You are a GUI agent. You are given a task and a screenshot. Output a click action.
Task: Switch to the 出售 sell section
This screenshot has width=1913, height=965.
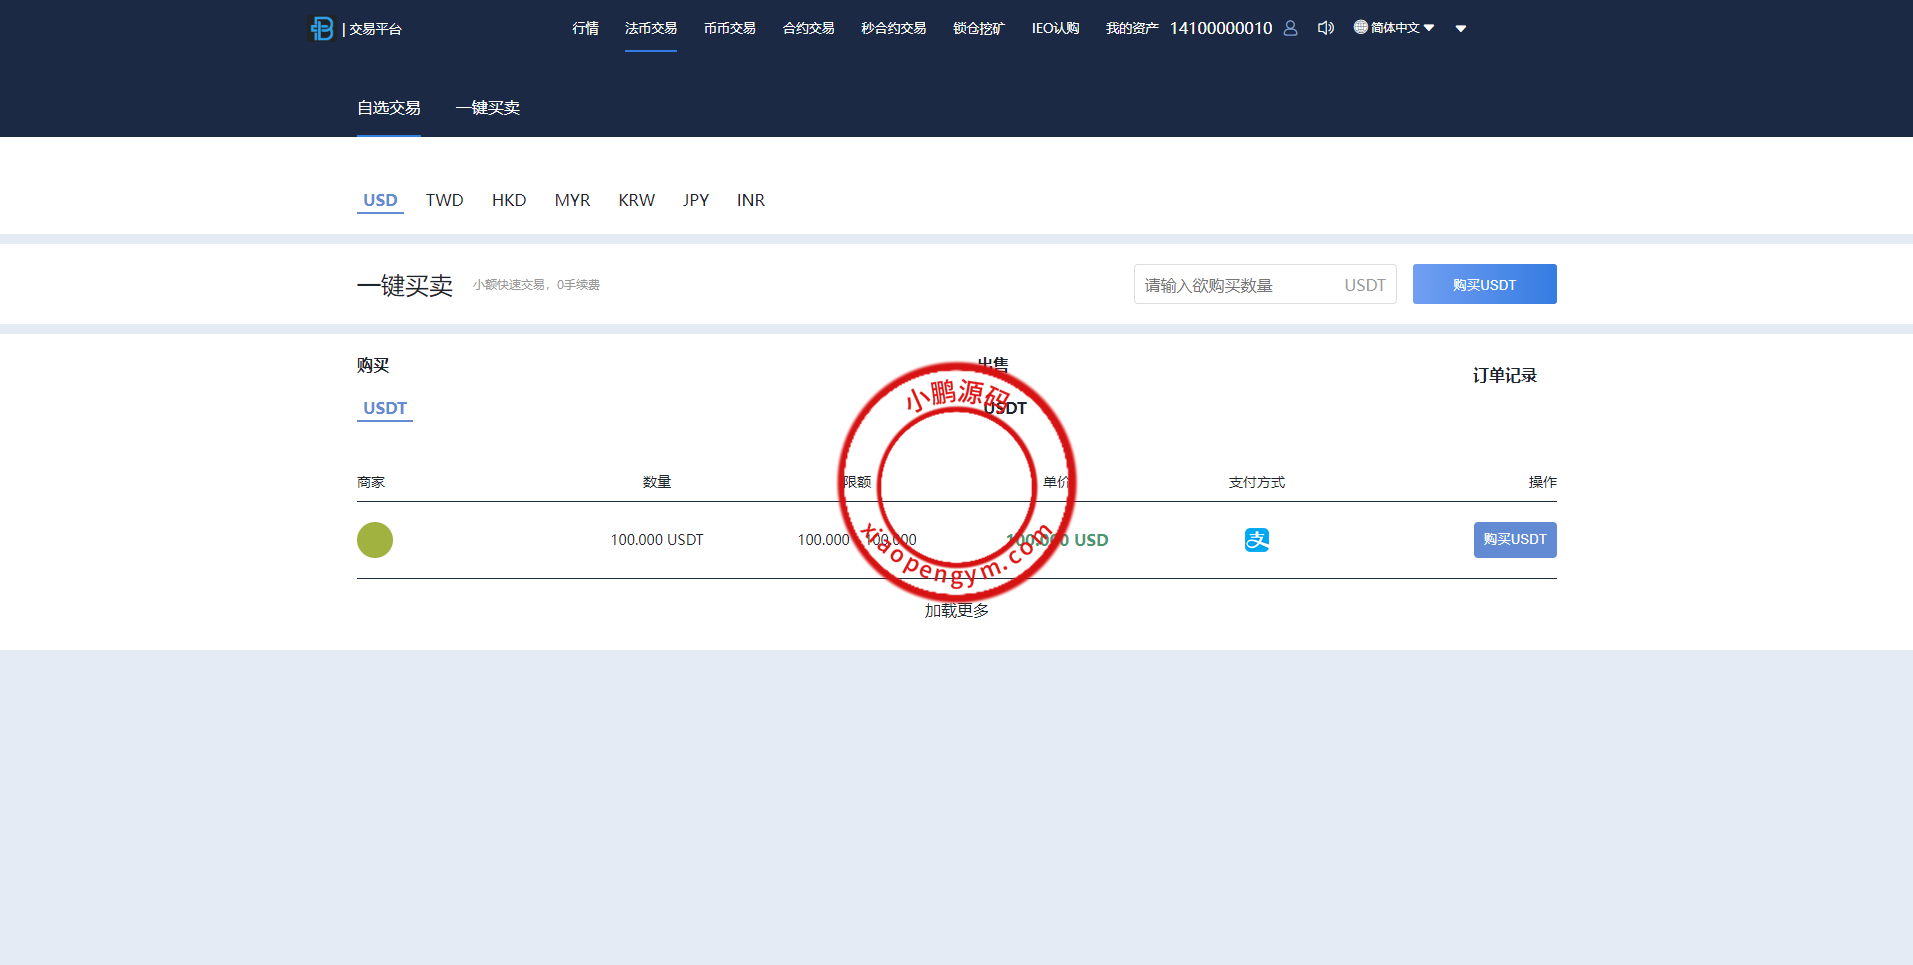coord(993,365)
